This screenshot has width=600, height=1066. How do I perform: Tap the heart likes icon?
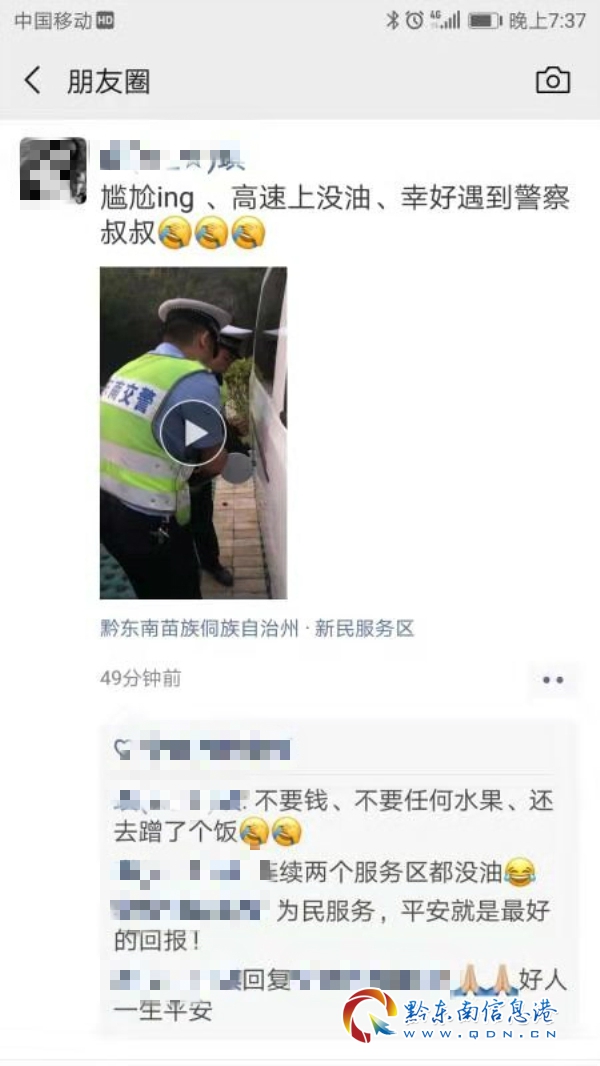pos(123,750)
